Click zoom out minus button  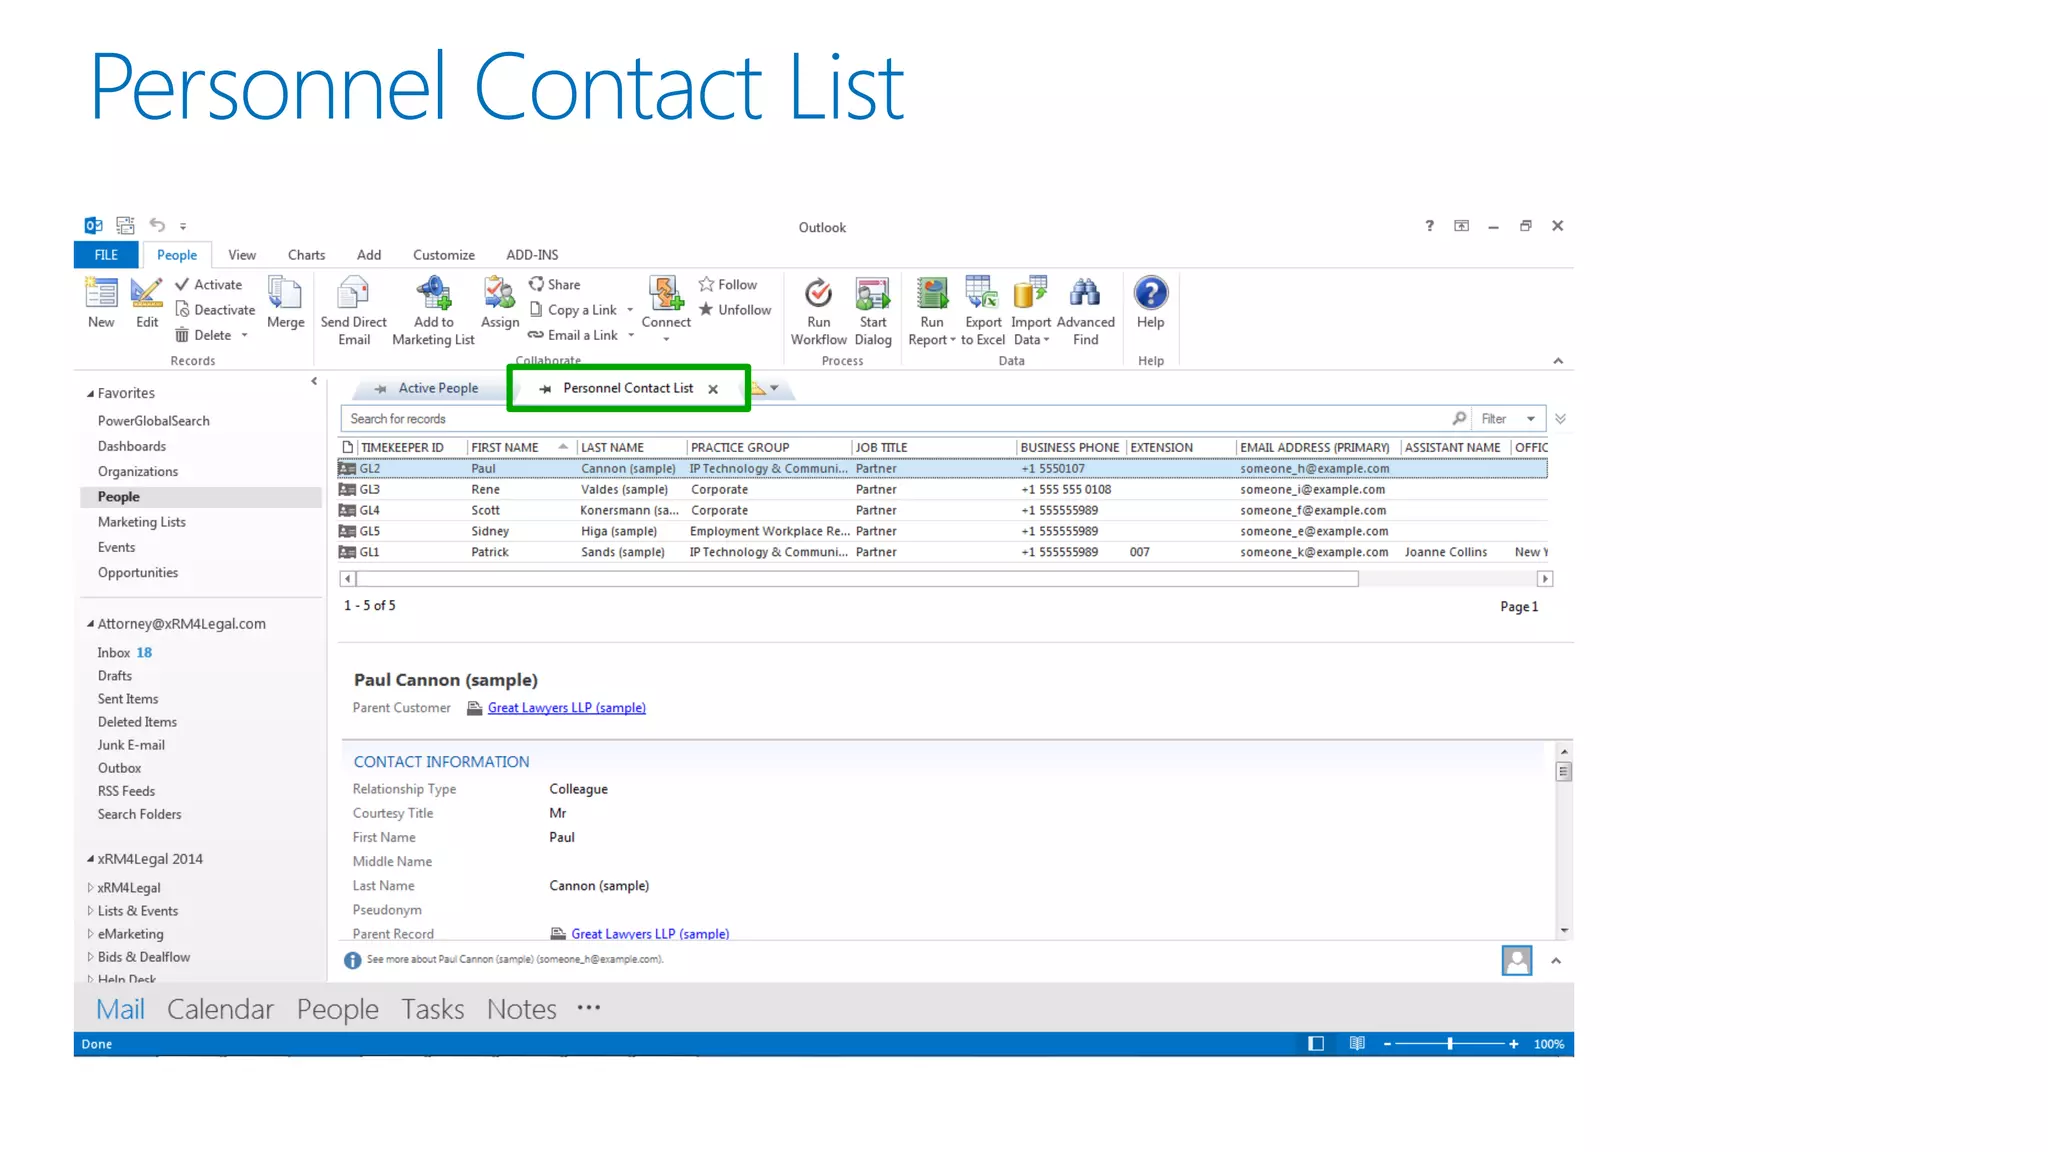[1387, 1044]
